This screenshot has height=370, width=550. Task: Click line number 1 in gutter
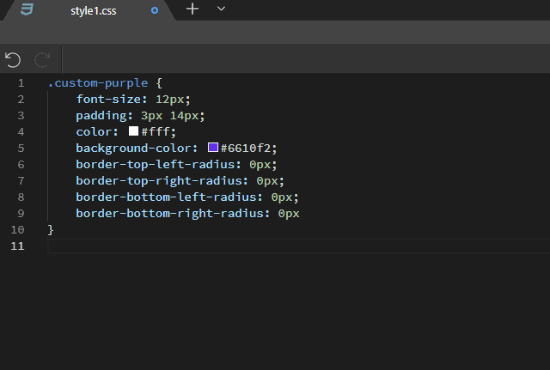pyautogui.click(x=21, y=83)
